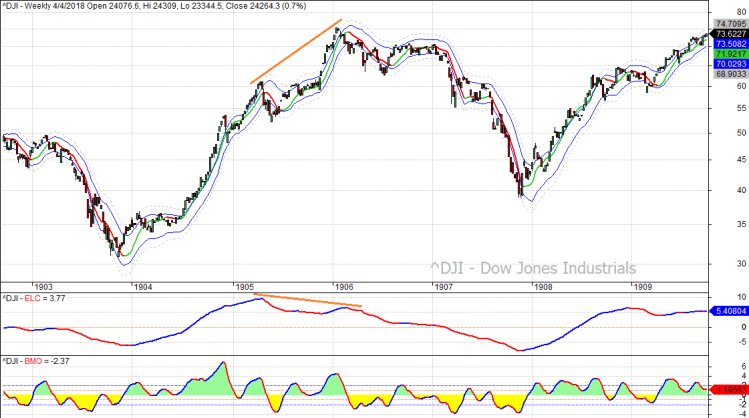Click the Dow Jones Industrials watermark text
This screenshot has width=749, height=418.
click(x=532, y=268)
